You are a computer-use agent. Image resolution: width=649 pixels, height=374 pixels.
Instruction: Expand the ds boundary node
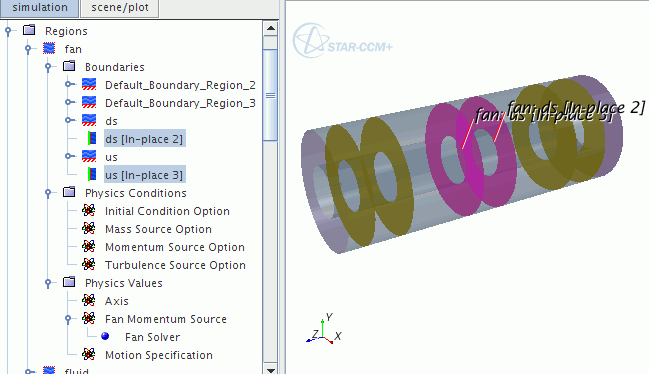point(69,120)
